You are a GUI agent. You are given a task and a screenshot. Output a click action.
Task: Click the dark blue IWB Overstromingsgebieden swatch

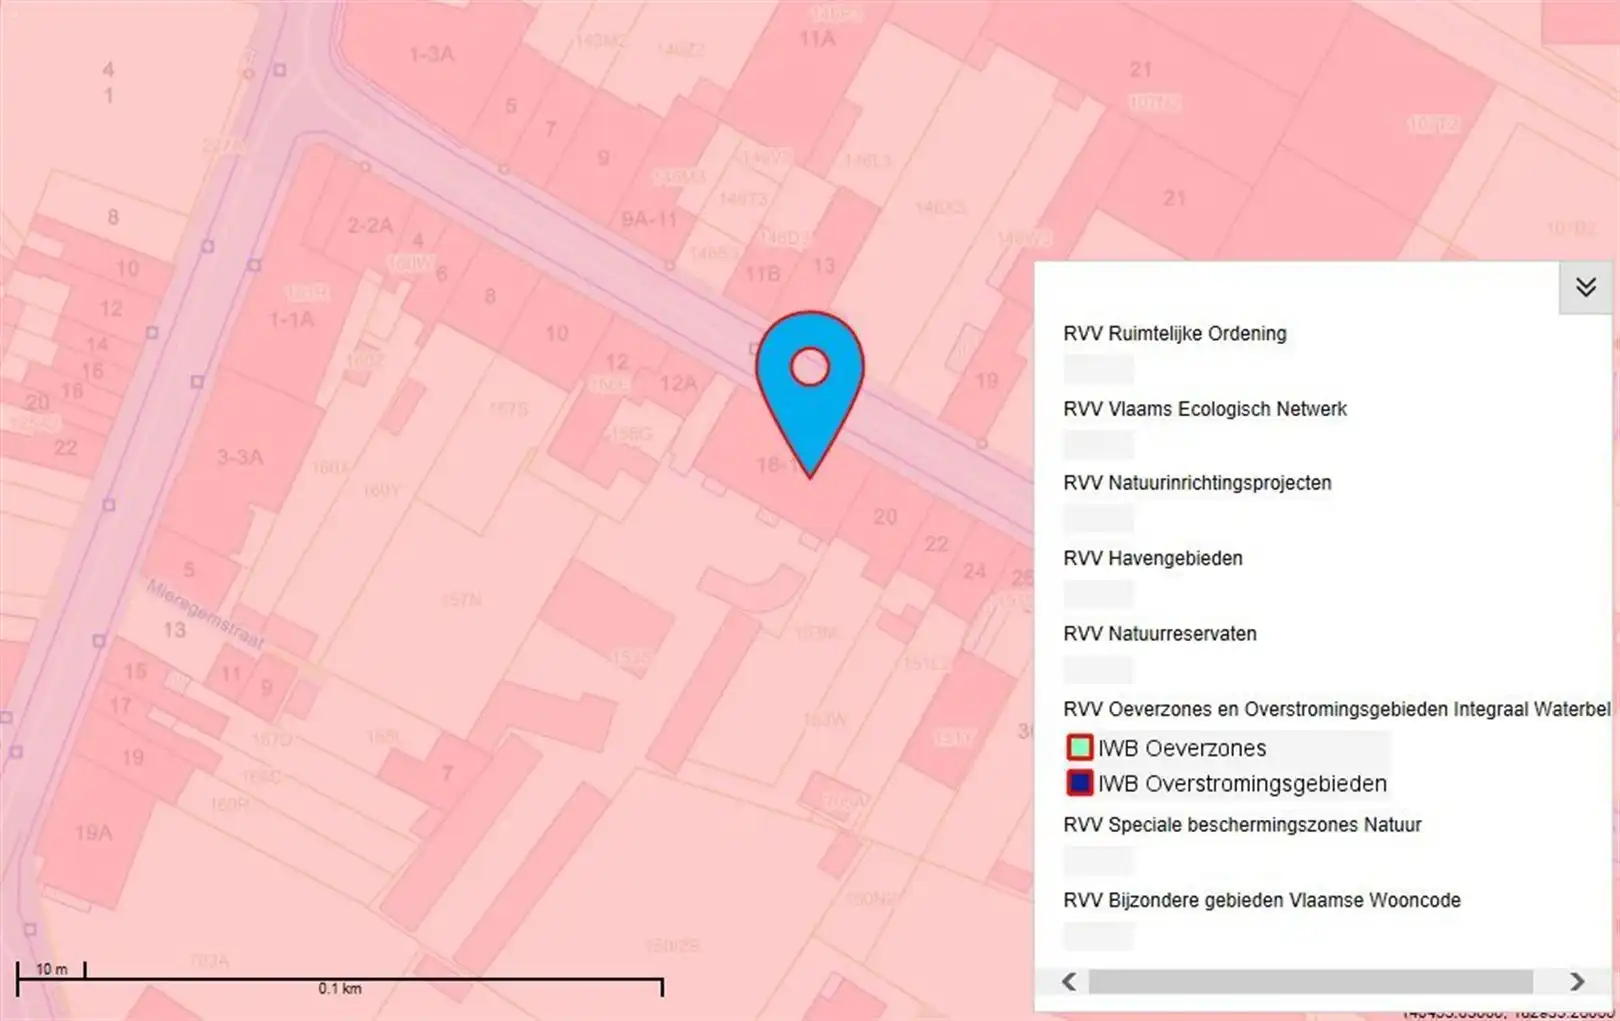[1080, 783]
